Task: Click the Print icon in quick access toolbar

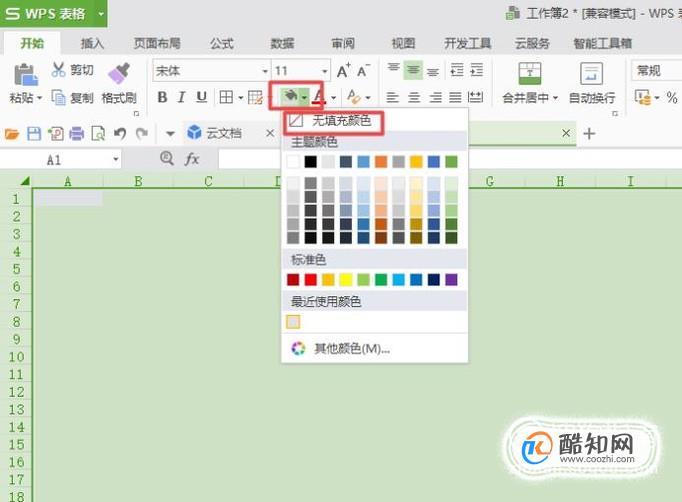Action: [77, 134]
